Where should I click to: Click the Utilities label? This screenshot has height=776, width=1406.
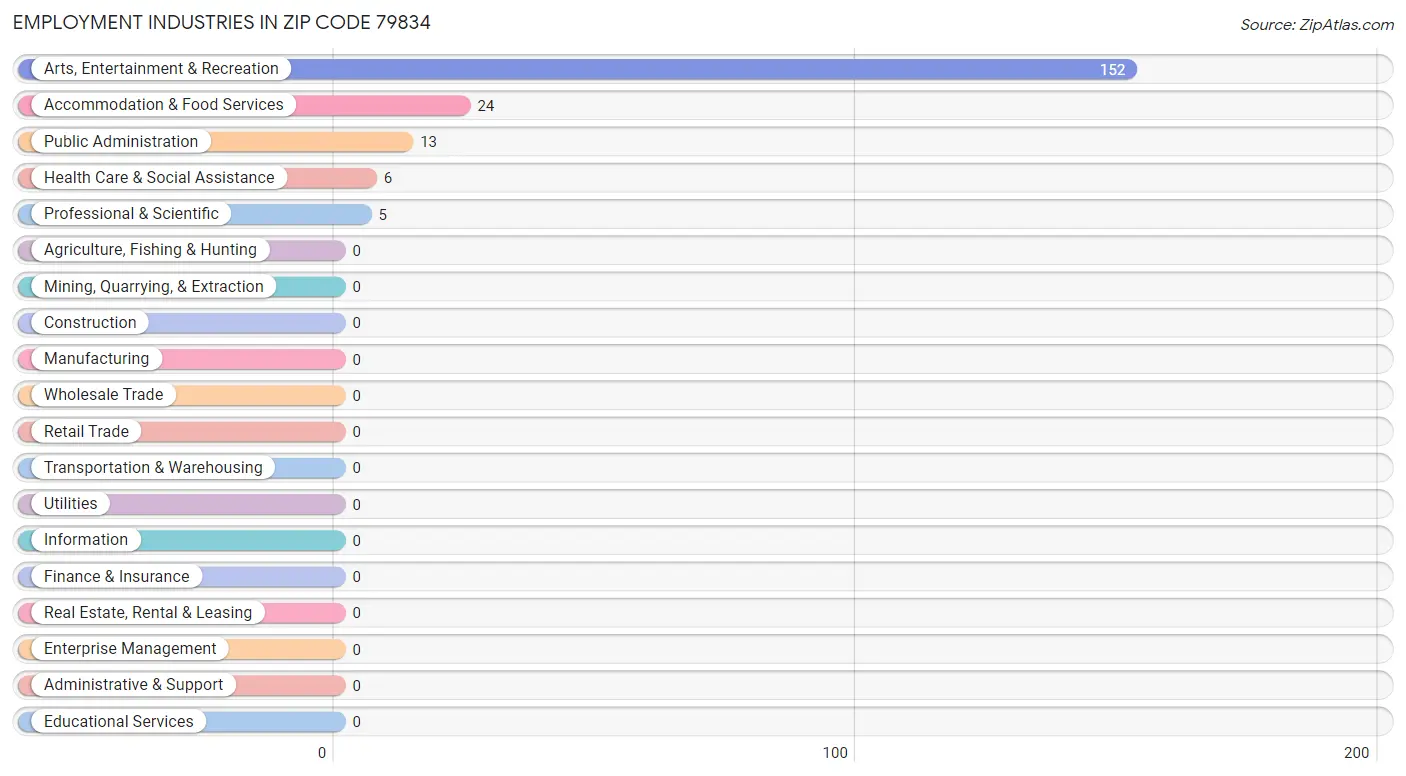pos(71,504)
